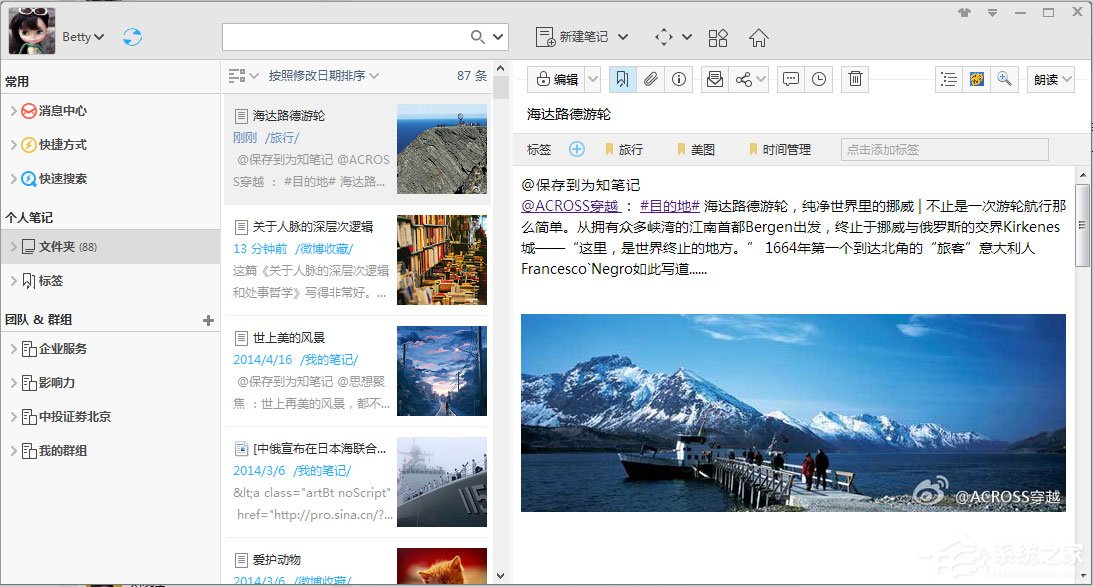This screenshot has height=587, width=1093.
Task: Select 标签 under 个人笔记
Action: point(50,279)
